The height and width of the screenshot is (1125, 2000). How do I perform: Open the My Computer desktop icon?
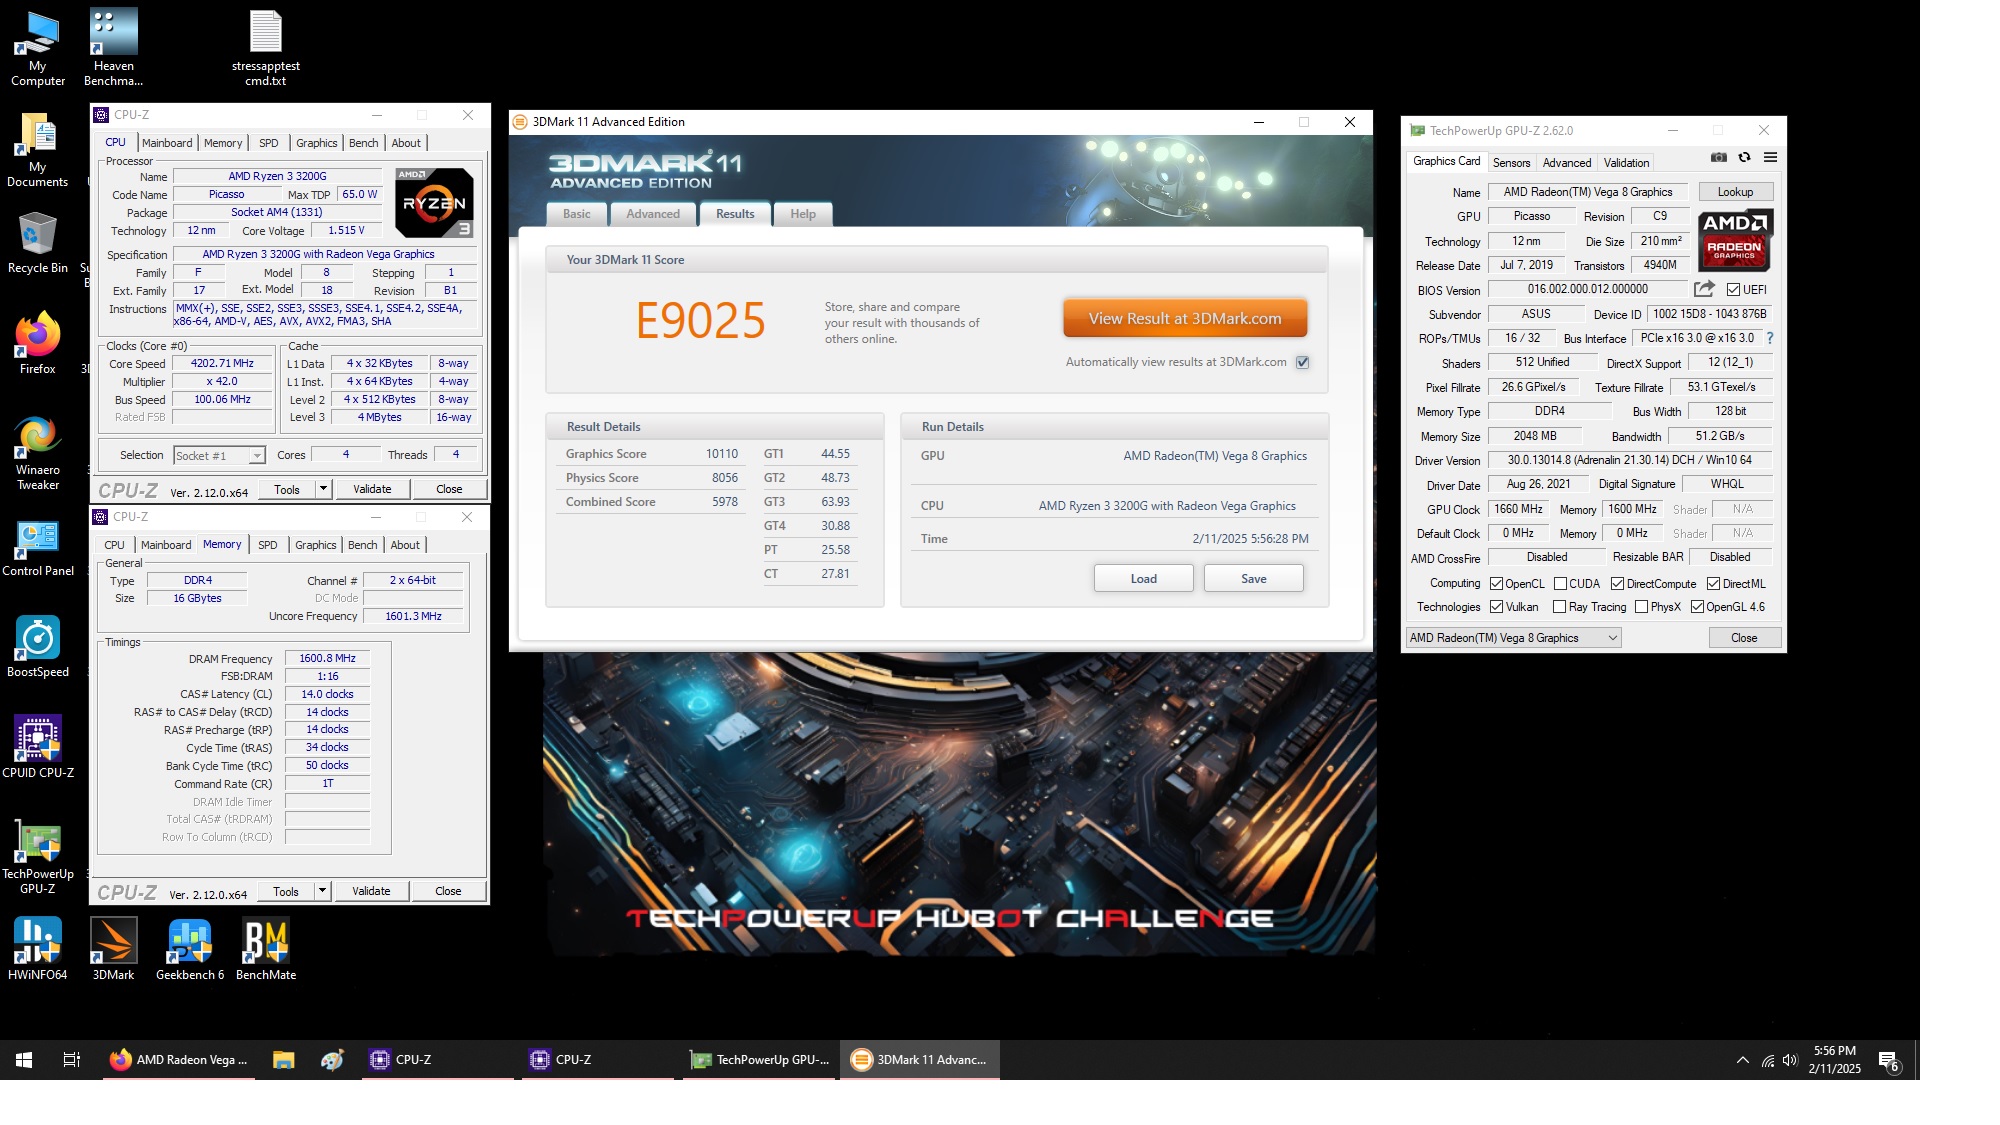(38, 48)
